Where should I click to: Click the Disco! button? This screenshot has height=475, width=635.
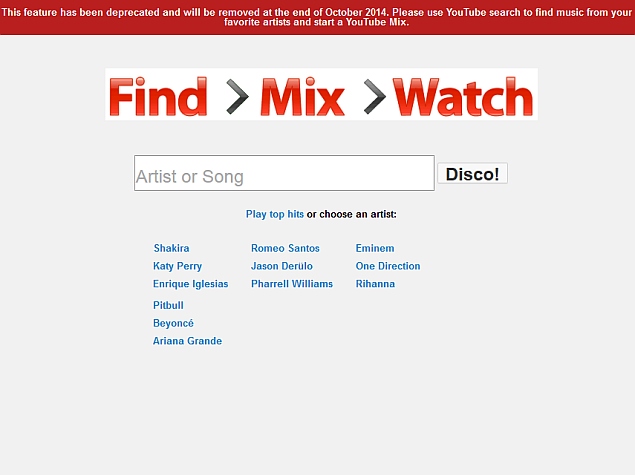click(472, 174)
